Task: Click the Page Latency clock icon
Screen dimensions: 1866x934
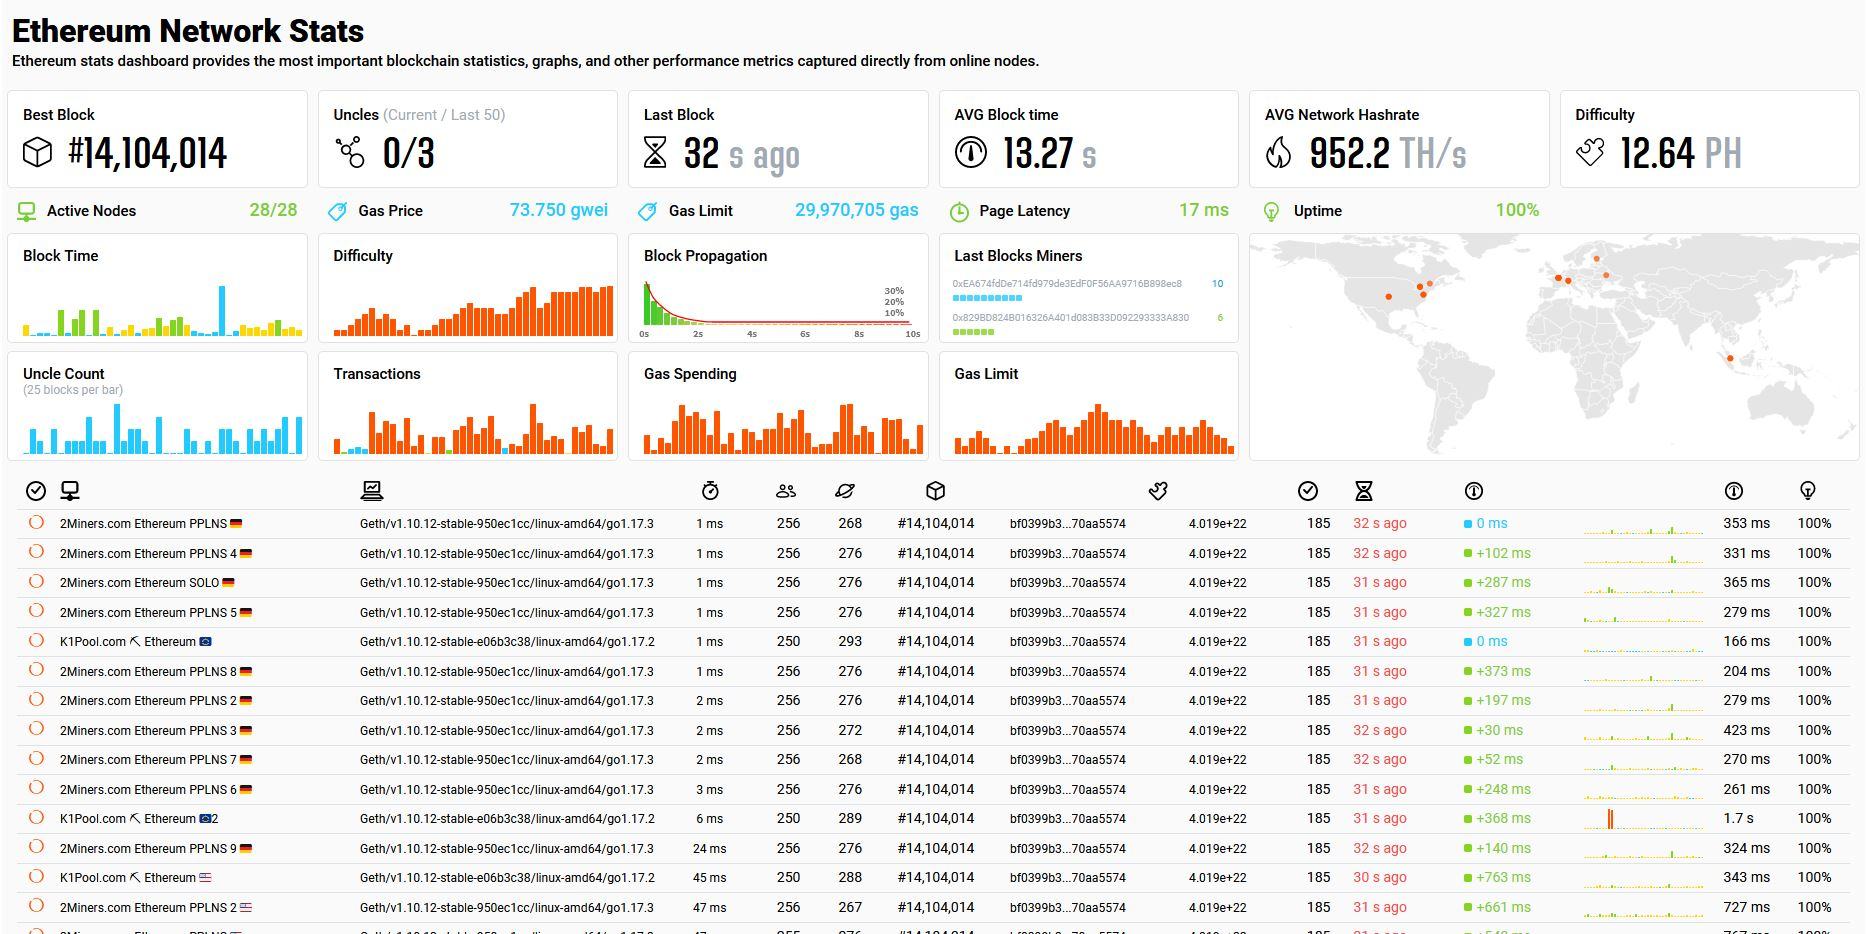Action: 959,212
